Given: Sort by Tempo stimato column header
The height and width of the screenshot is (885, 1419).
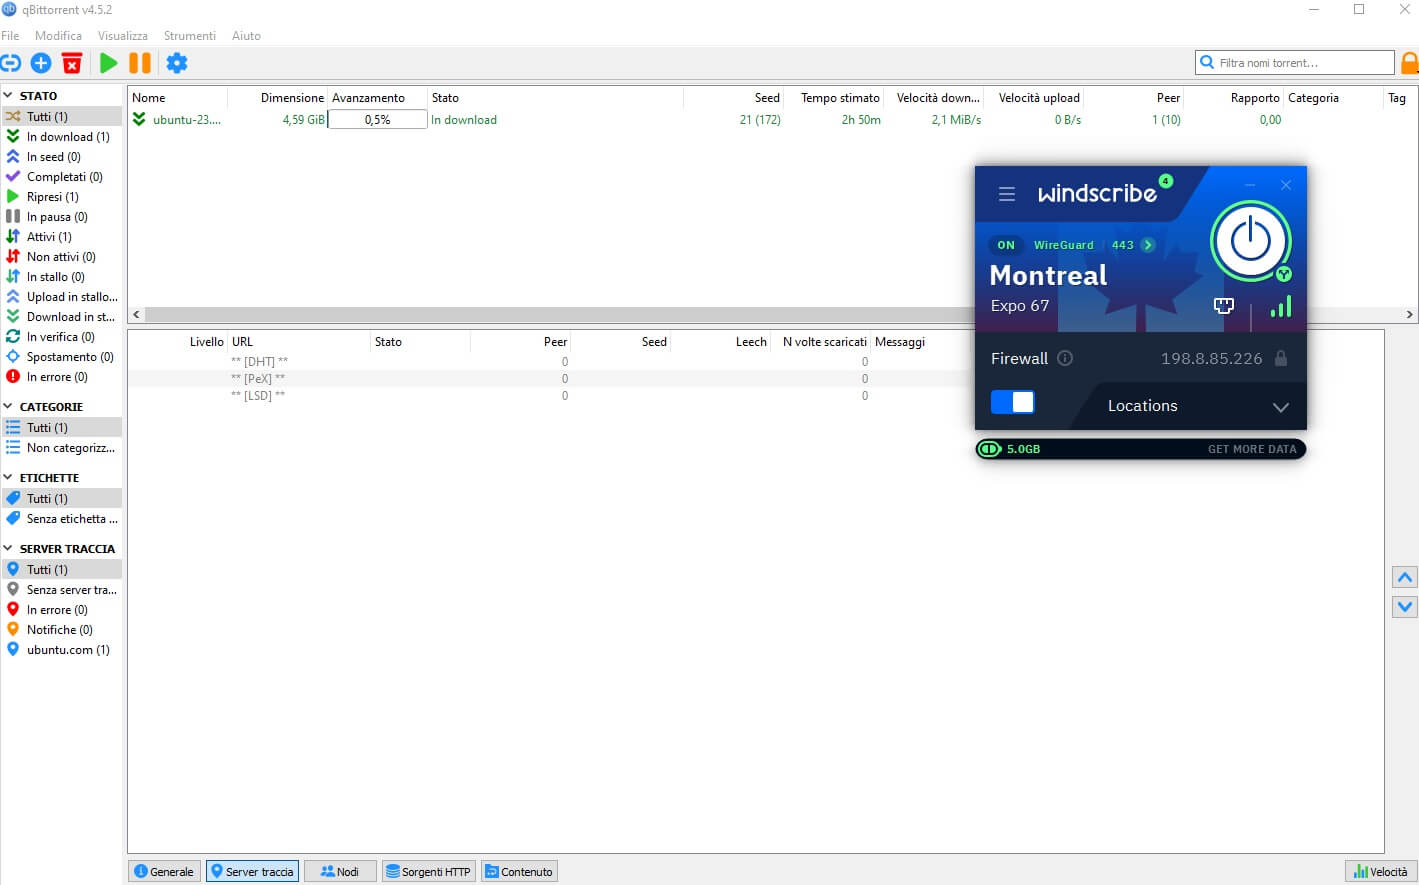Looking at the screenshot, I should [x=834, y=98].
